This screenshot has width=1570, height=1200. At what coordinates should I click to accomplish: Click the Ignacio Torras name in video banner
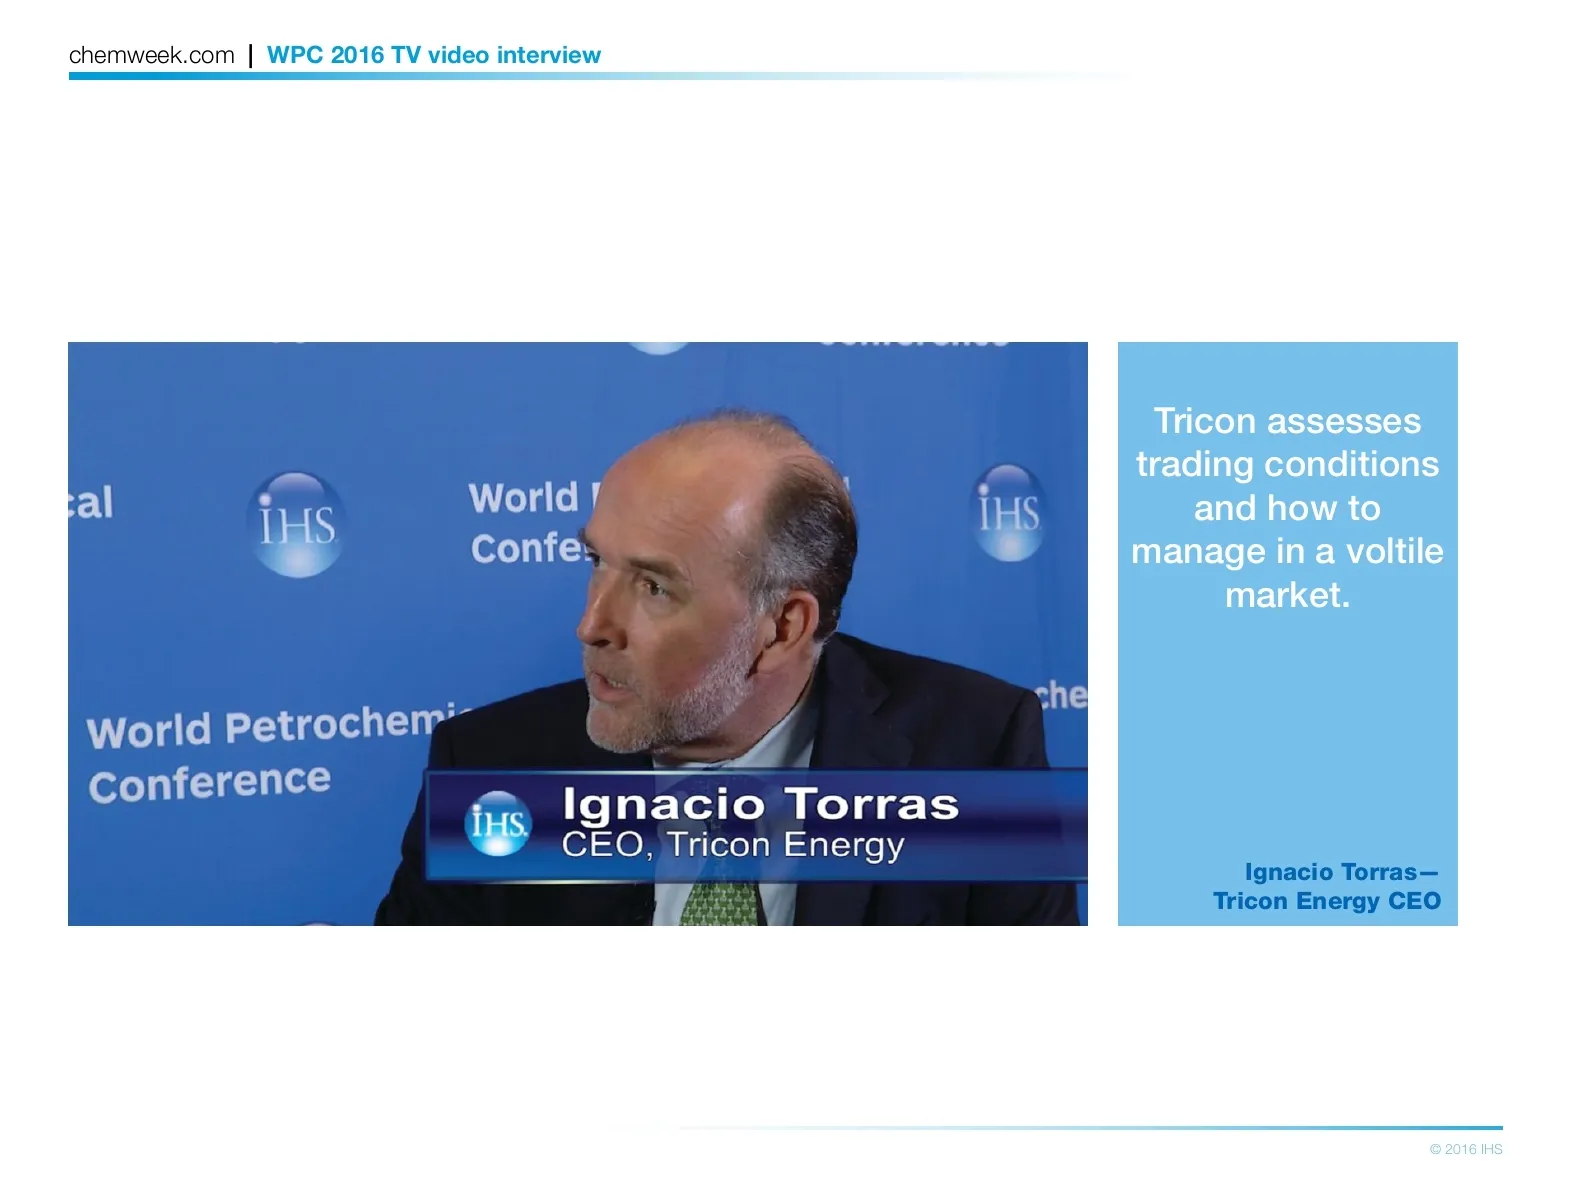[x=760, y=804]
